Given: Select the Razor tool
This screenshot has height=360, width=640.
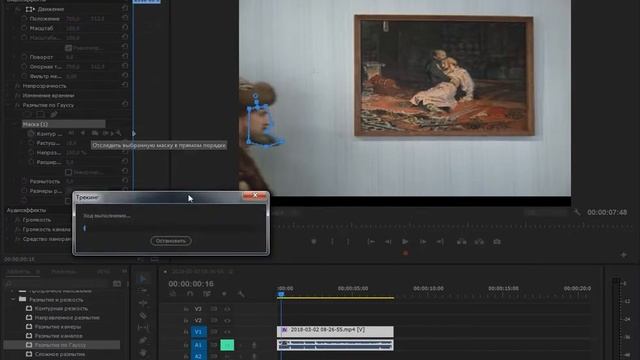Looking at the screenshot, I should tap(143, 316).
